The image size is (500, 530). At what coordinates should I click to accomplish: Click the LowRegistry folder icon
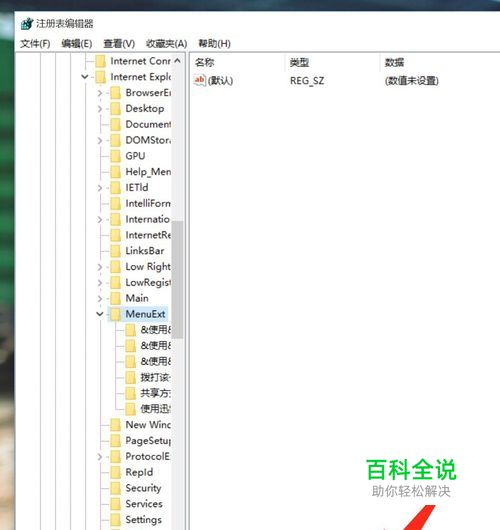point(116,283)
